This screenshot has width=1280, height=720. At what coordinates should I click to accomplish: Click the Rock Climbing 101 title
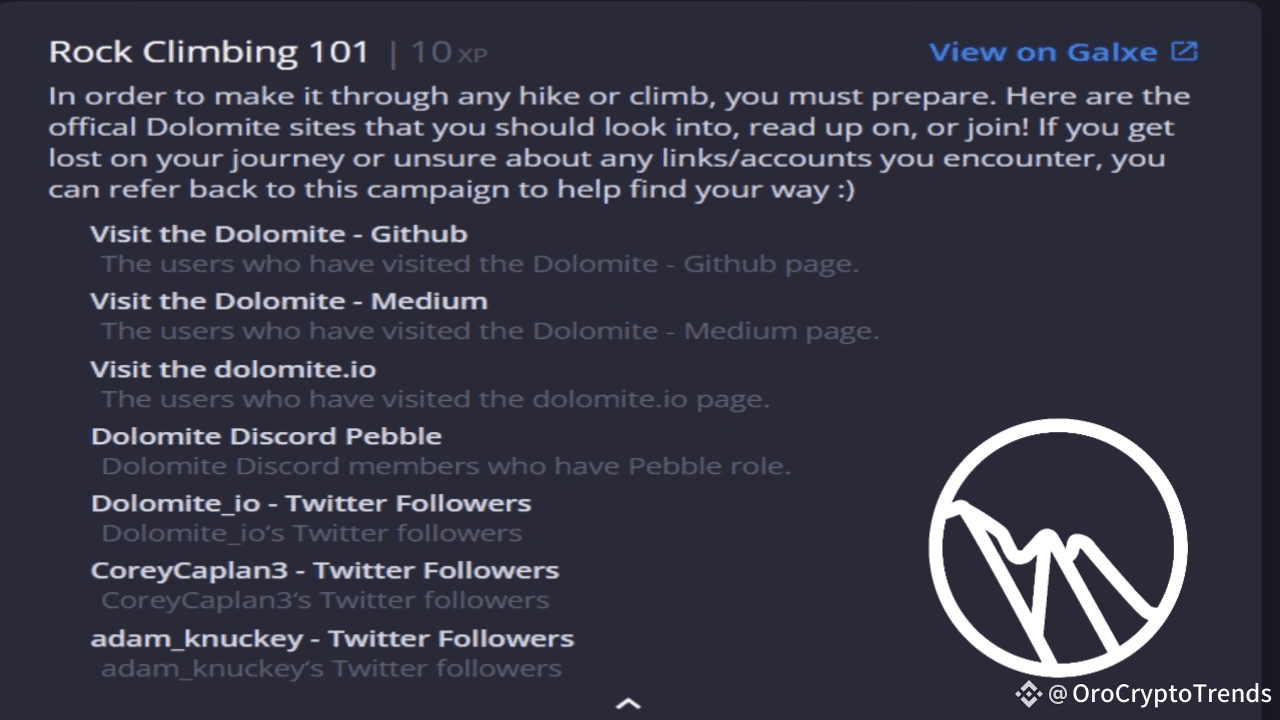pyautogui.click(x=209, y=52)
